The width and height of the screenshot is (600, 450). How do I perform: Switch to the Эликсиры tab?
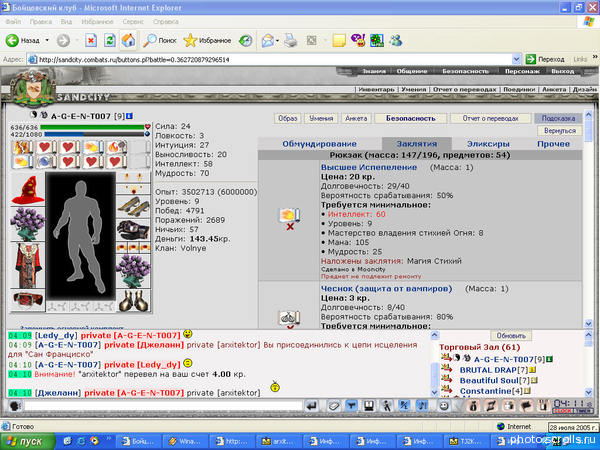(x=488, y=144)
